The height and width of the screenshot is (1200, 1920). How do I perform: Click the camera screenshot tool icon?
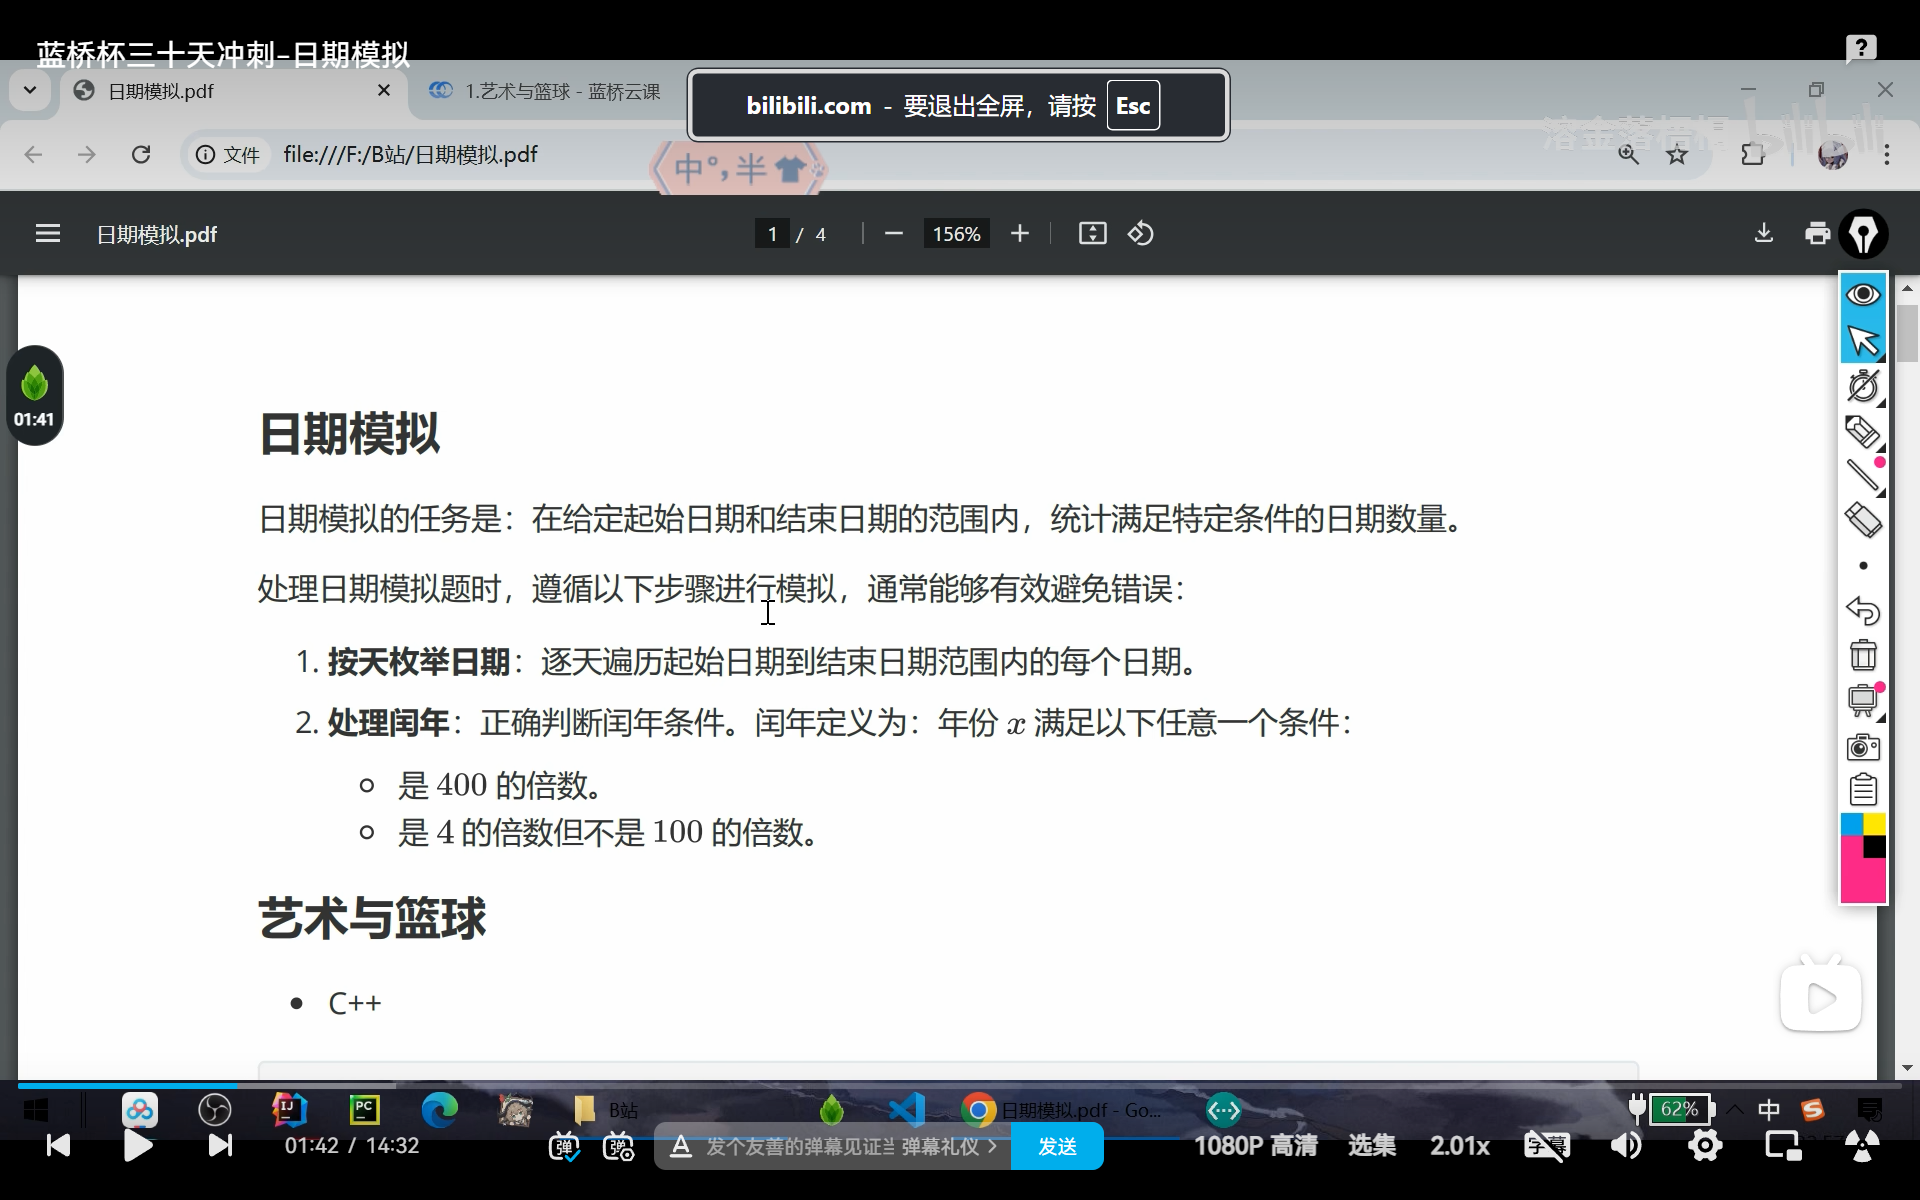(x=1863, y=747)
